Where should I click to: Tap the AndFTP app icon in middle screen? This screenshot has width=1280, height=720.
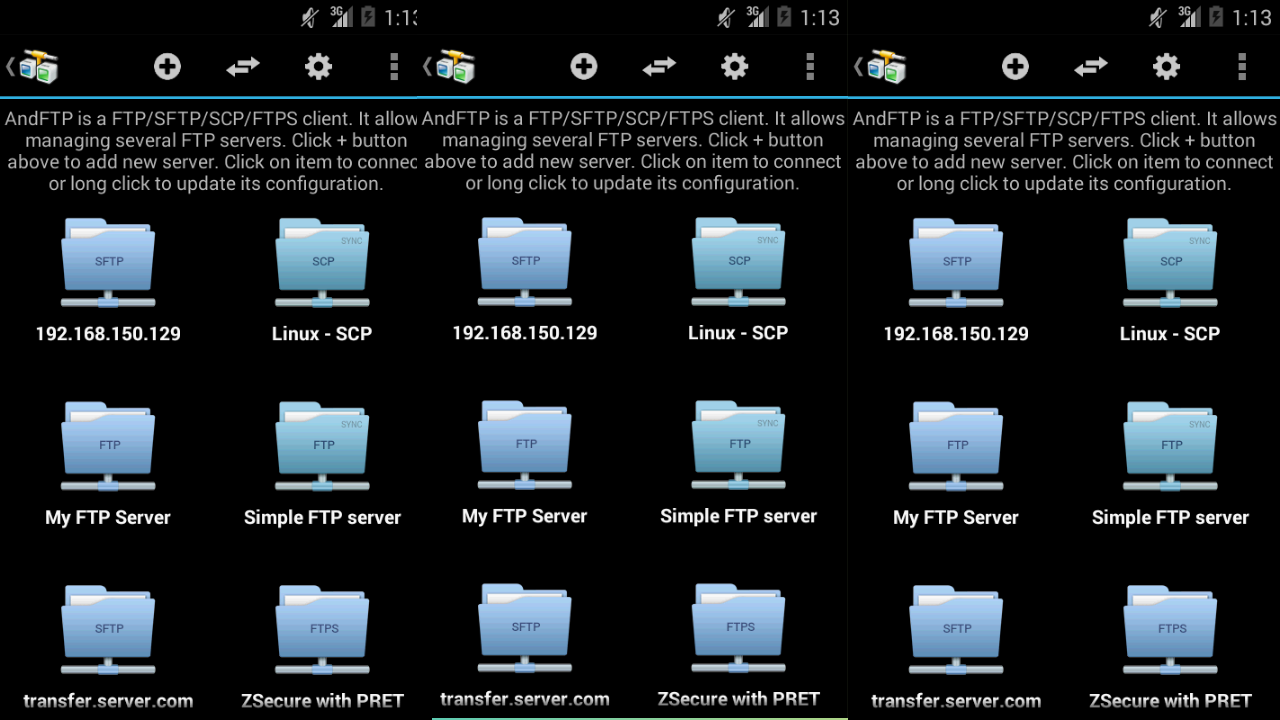coord(455,67)
